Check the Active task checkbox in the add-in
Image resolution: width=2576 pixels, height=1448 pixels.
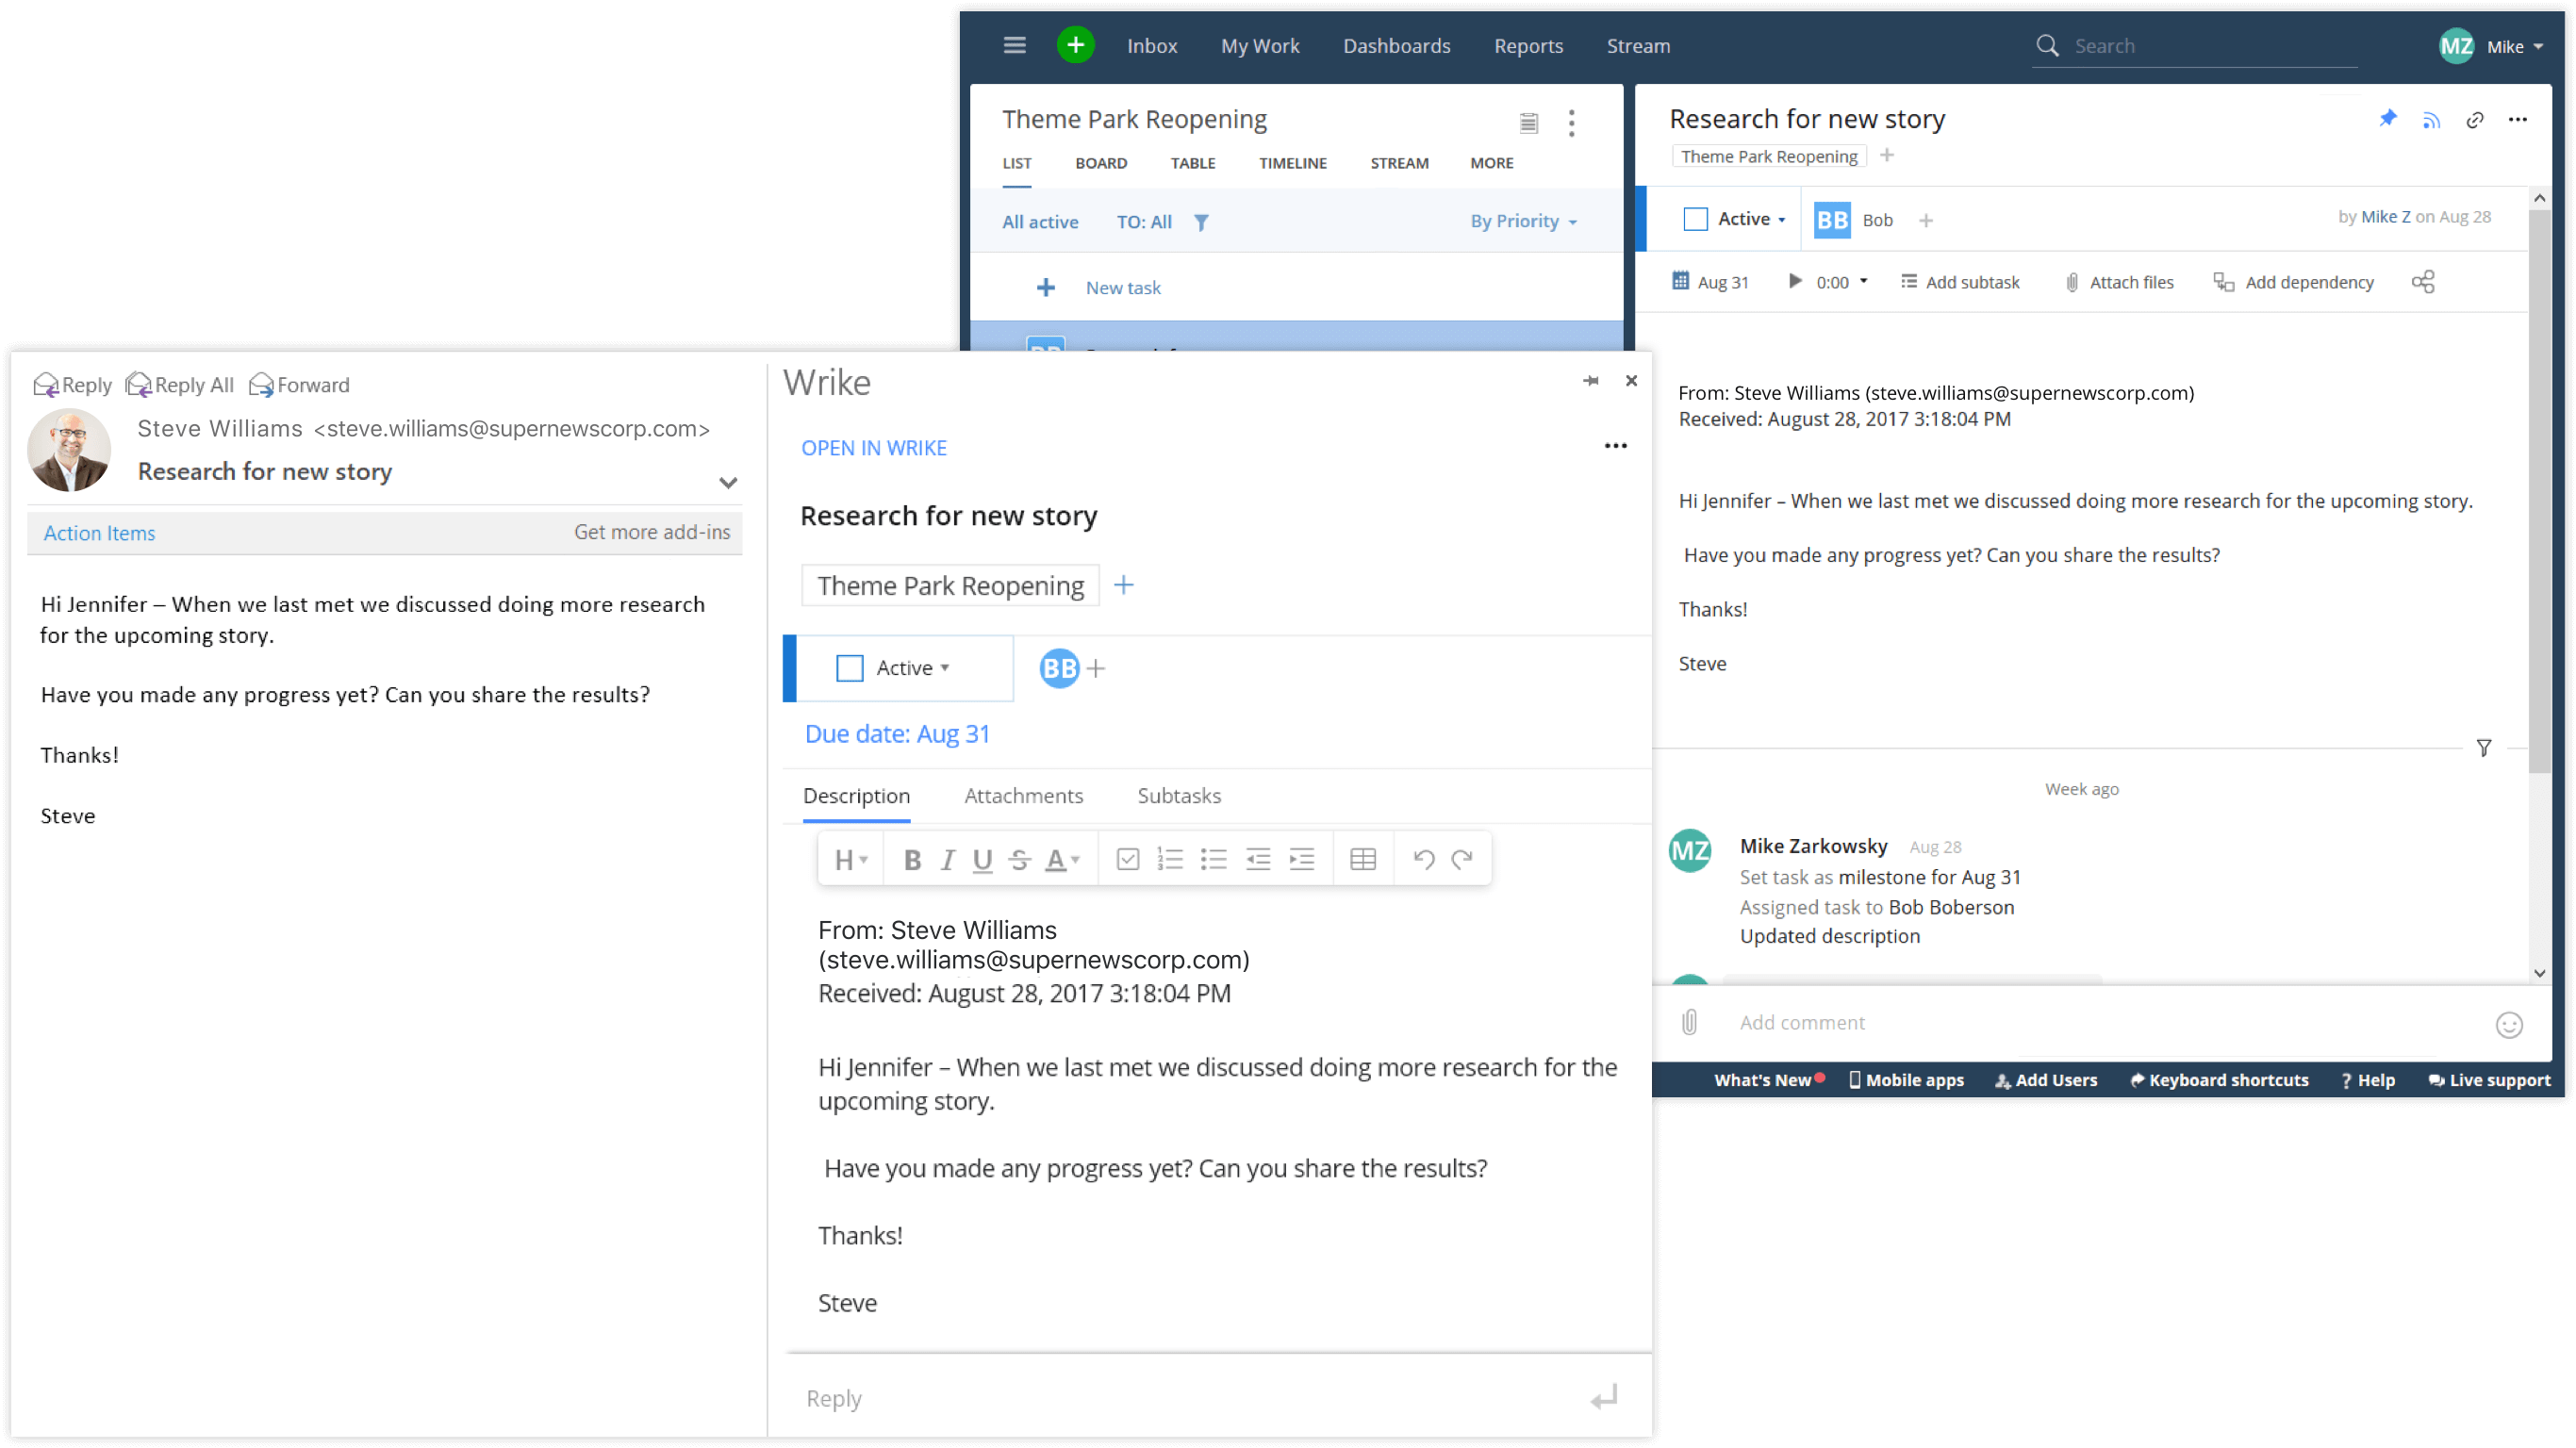pyautogui.click(x=850, y=667)
